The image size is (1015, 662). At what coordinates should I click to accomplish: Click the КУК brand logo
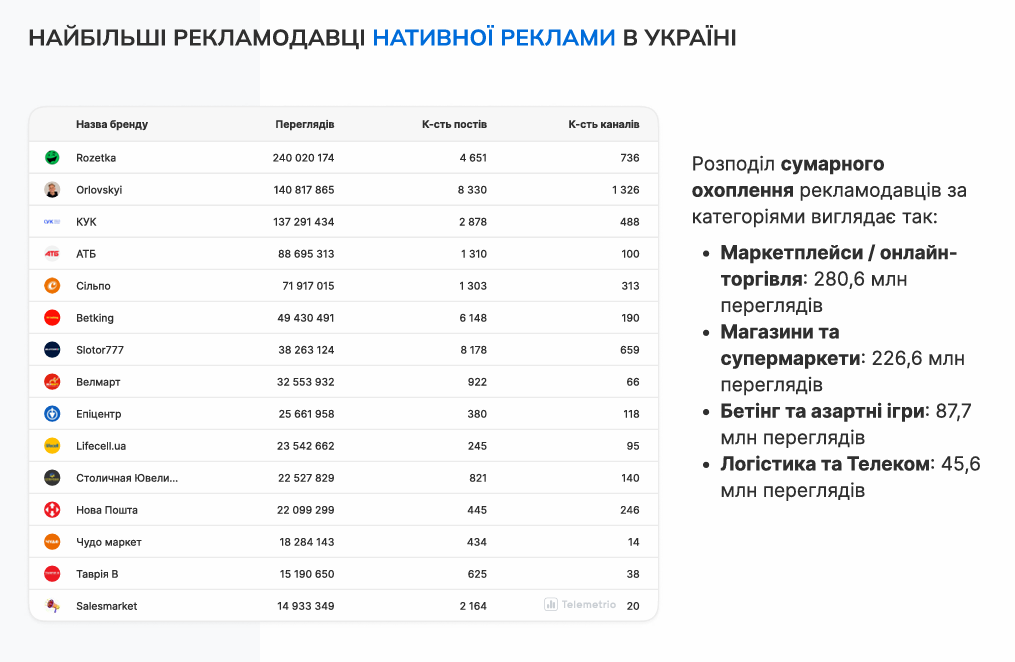pyautogui.click(x=55, y=221)
